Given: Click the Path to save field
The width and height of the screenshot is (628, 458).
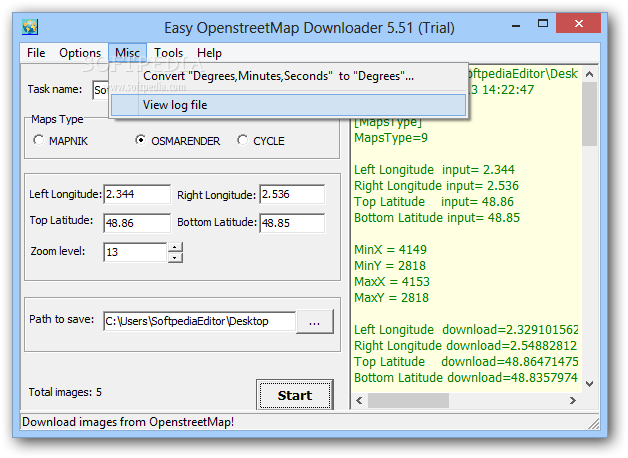Looking at the screenshot, I should coord(199,321).
